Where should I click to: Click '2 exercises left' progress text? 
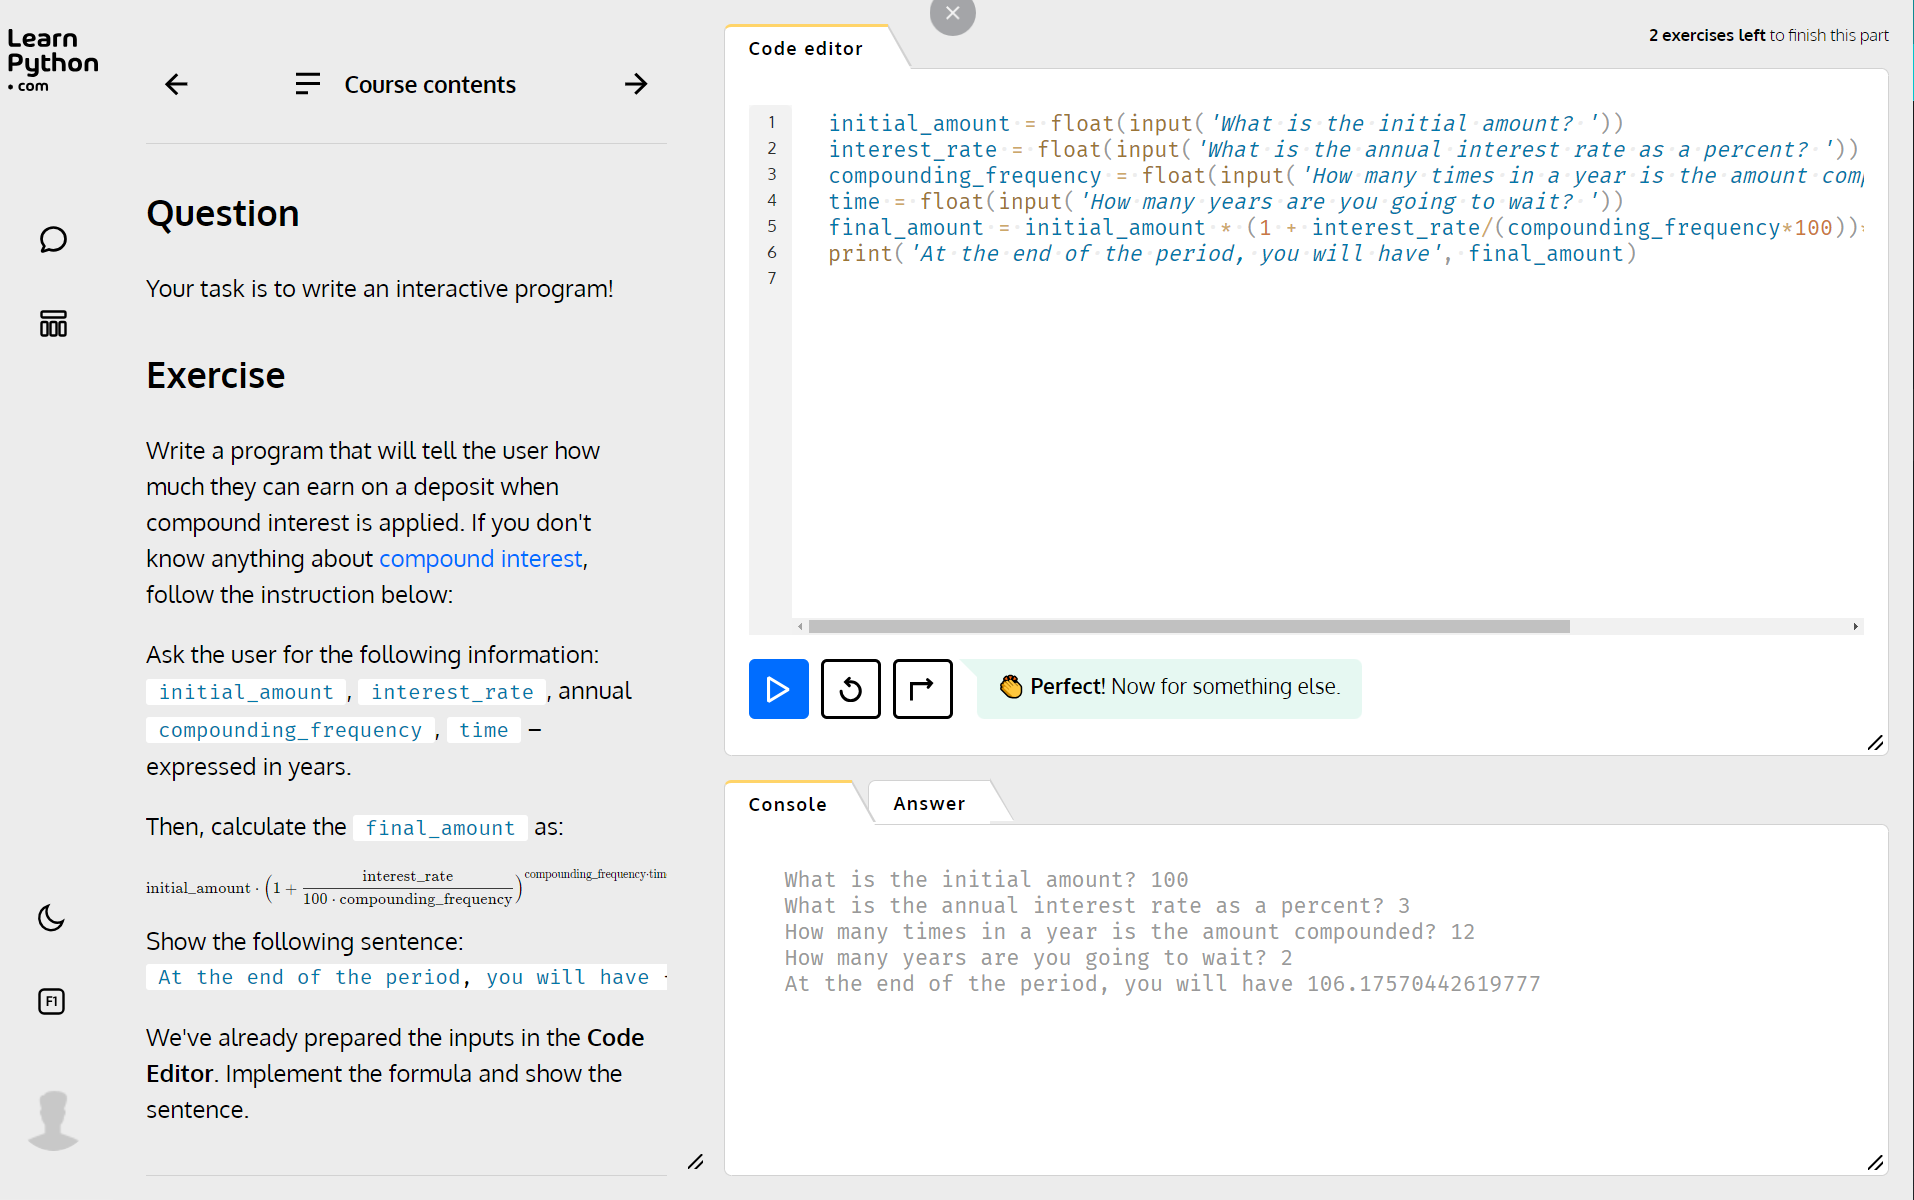tap(1768, 35)
